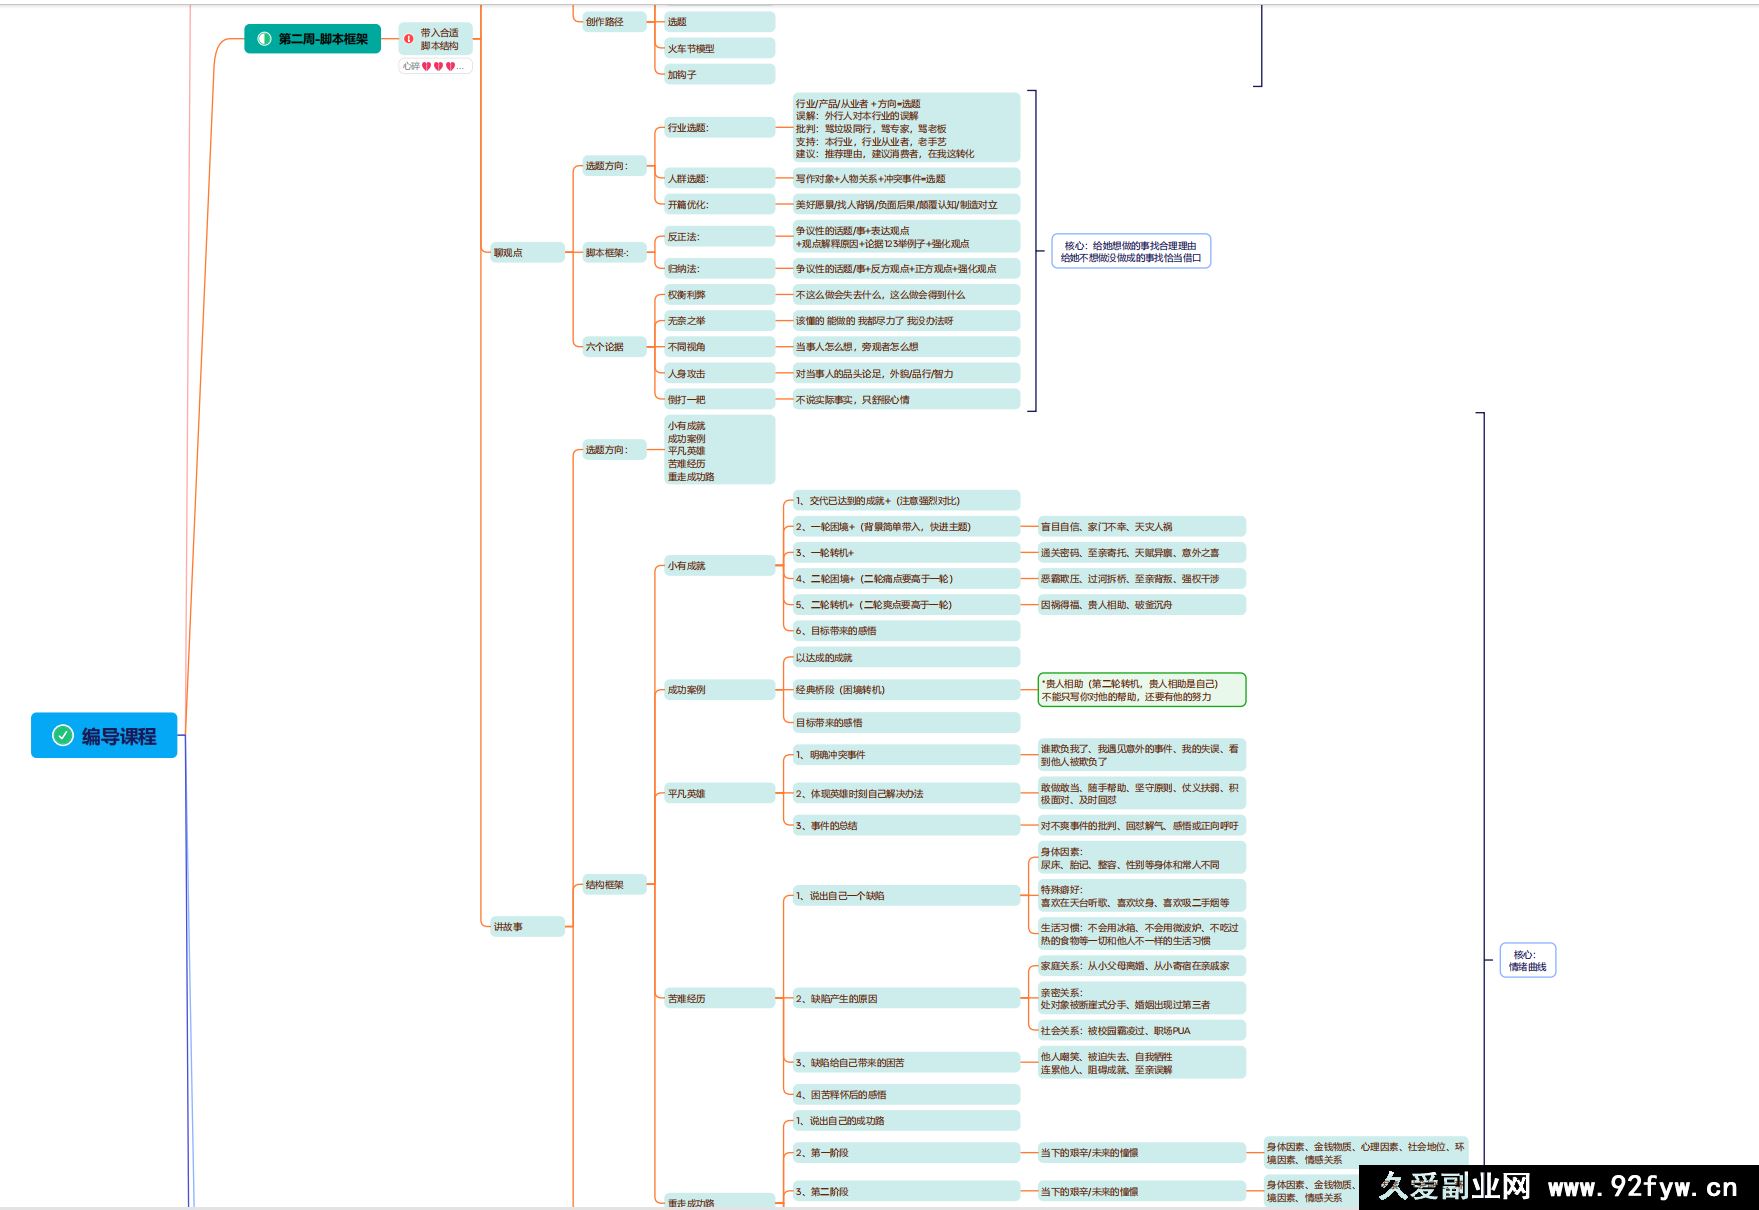This screenshot has height=1210, width=1759.
Task: Select the 结构框架 branch node
Action: pos(605,885)
